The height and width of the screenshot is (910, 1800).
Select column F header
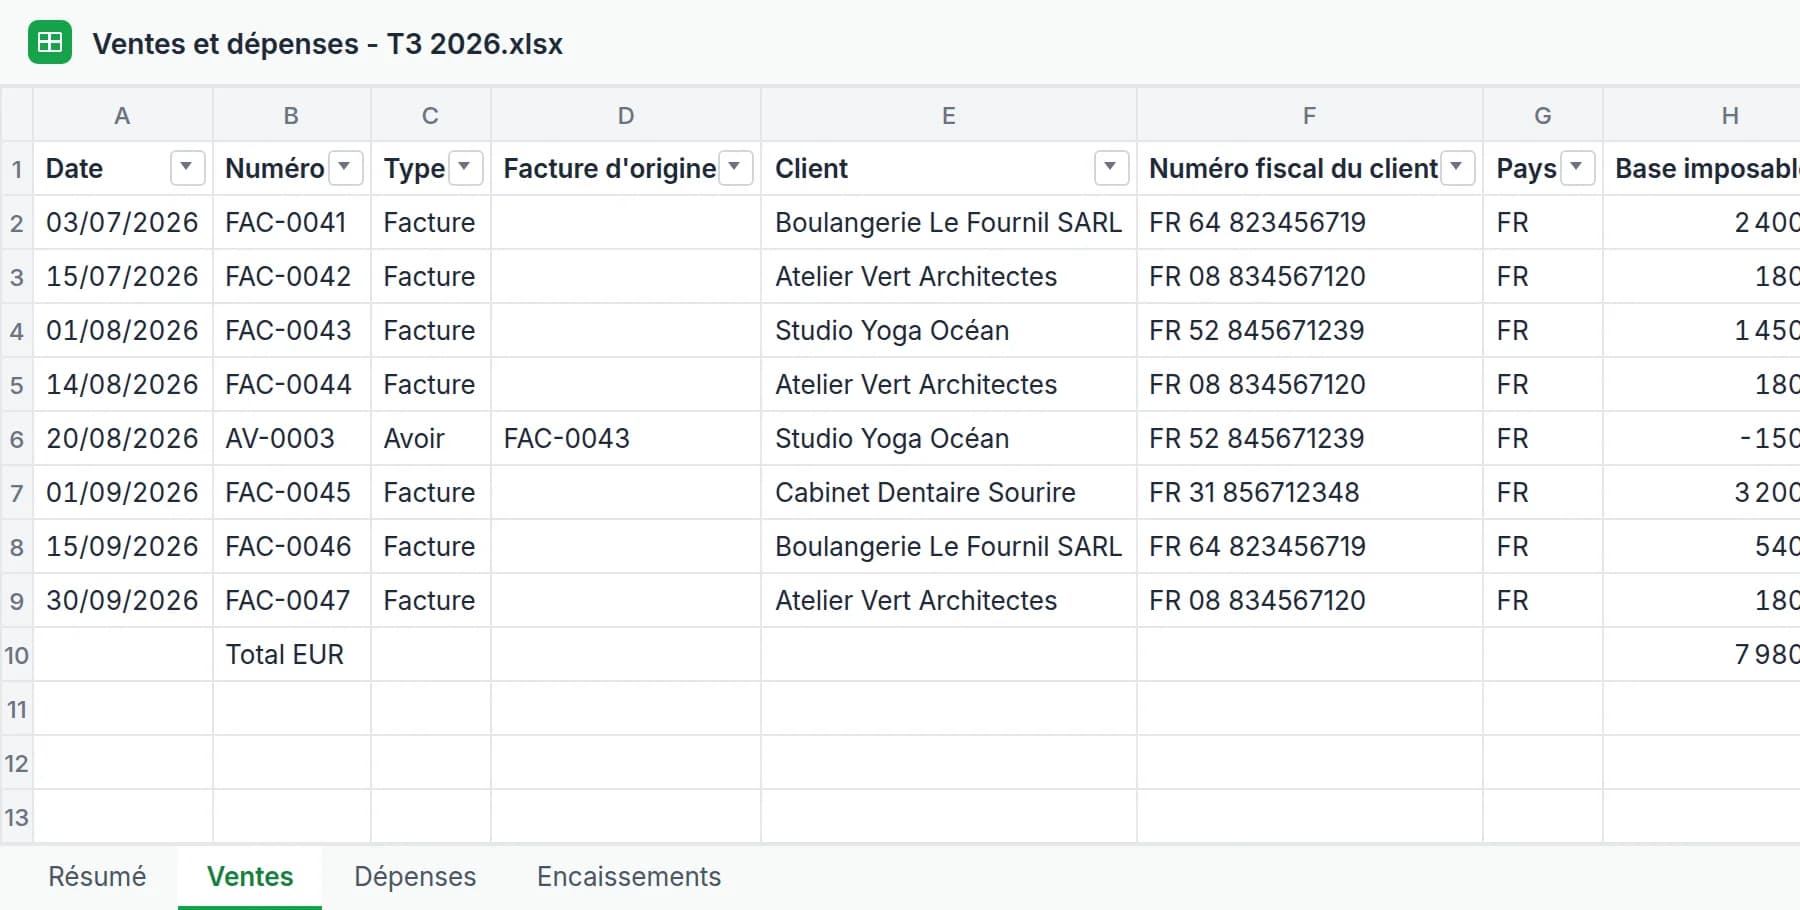(1310, 116)
